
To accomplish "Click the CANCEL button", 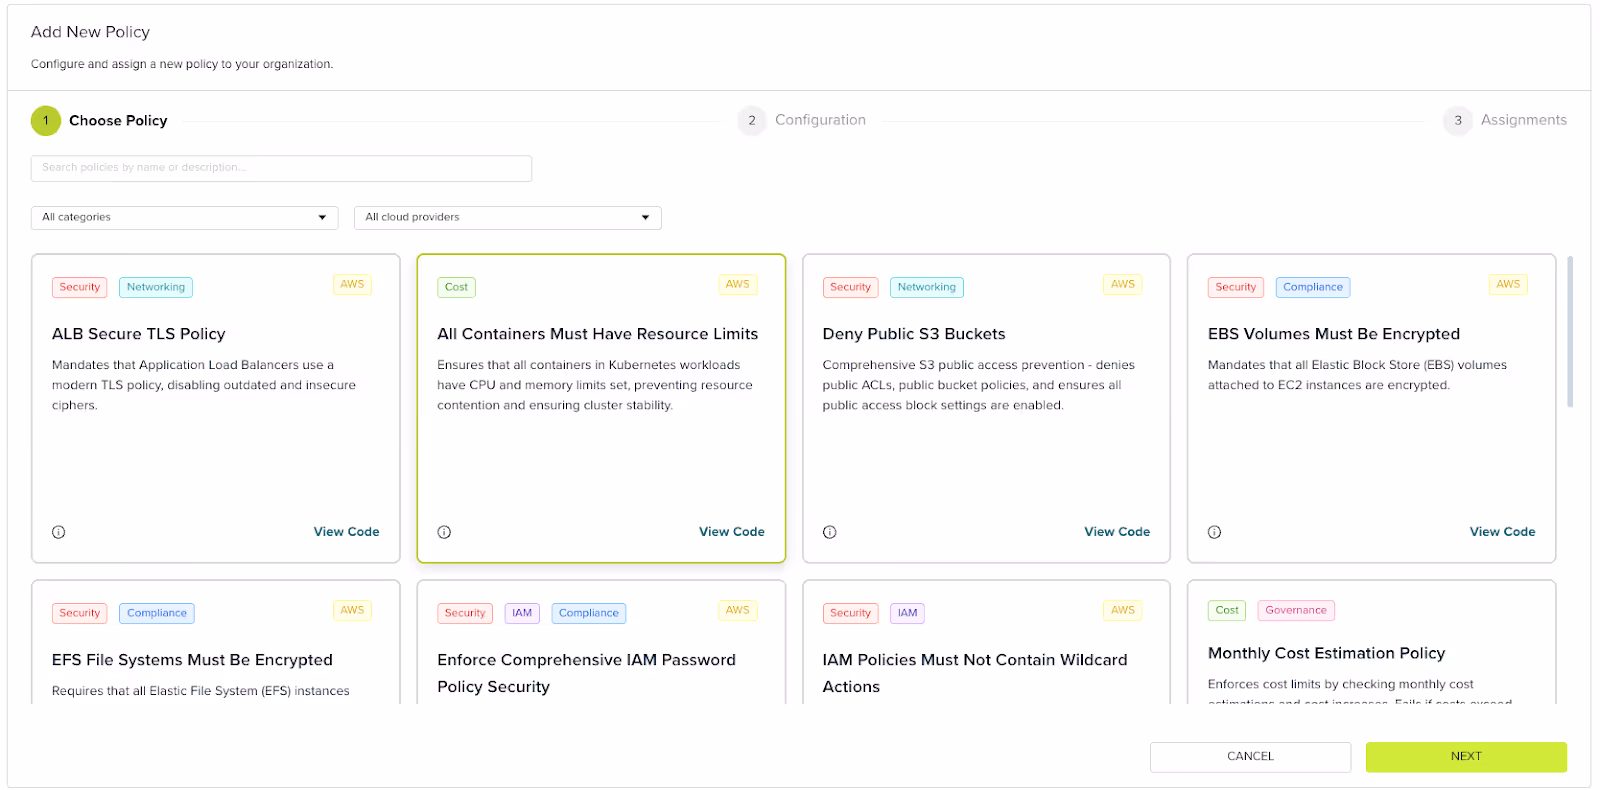I will tap(1250, 757).
